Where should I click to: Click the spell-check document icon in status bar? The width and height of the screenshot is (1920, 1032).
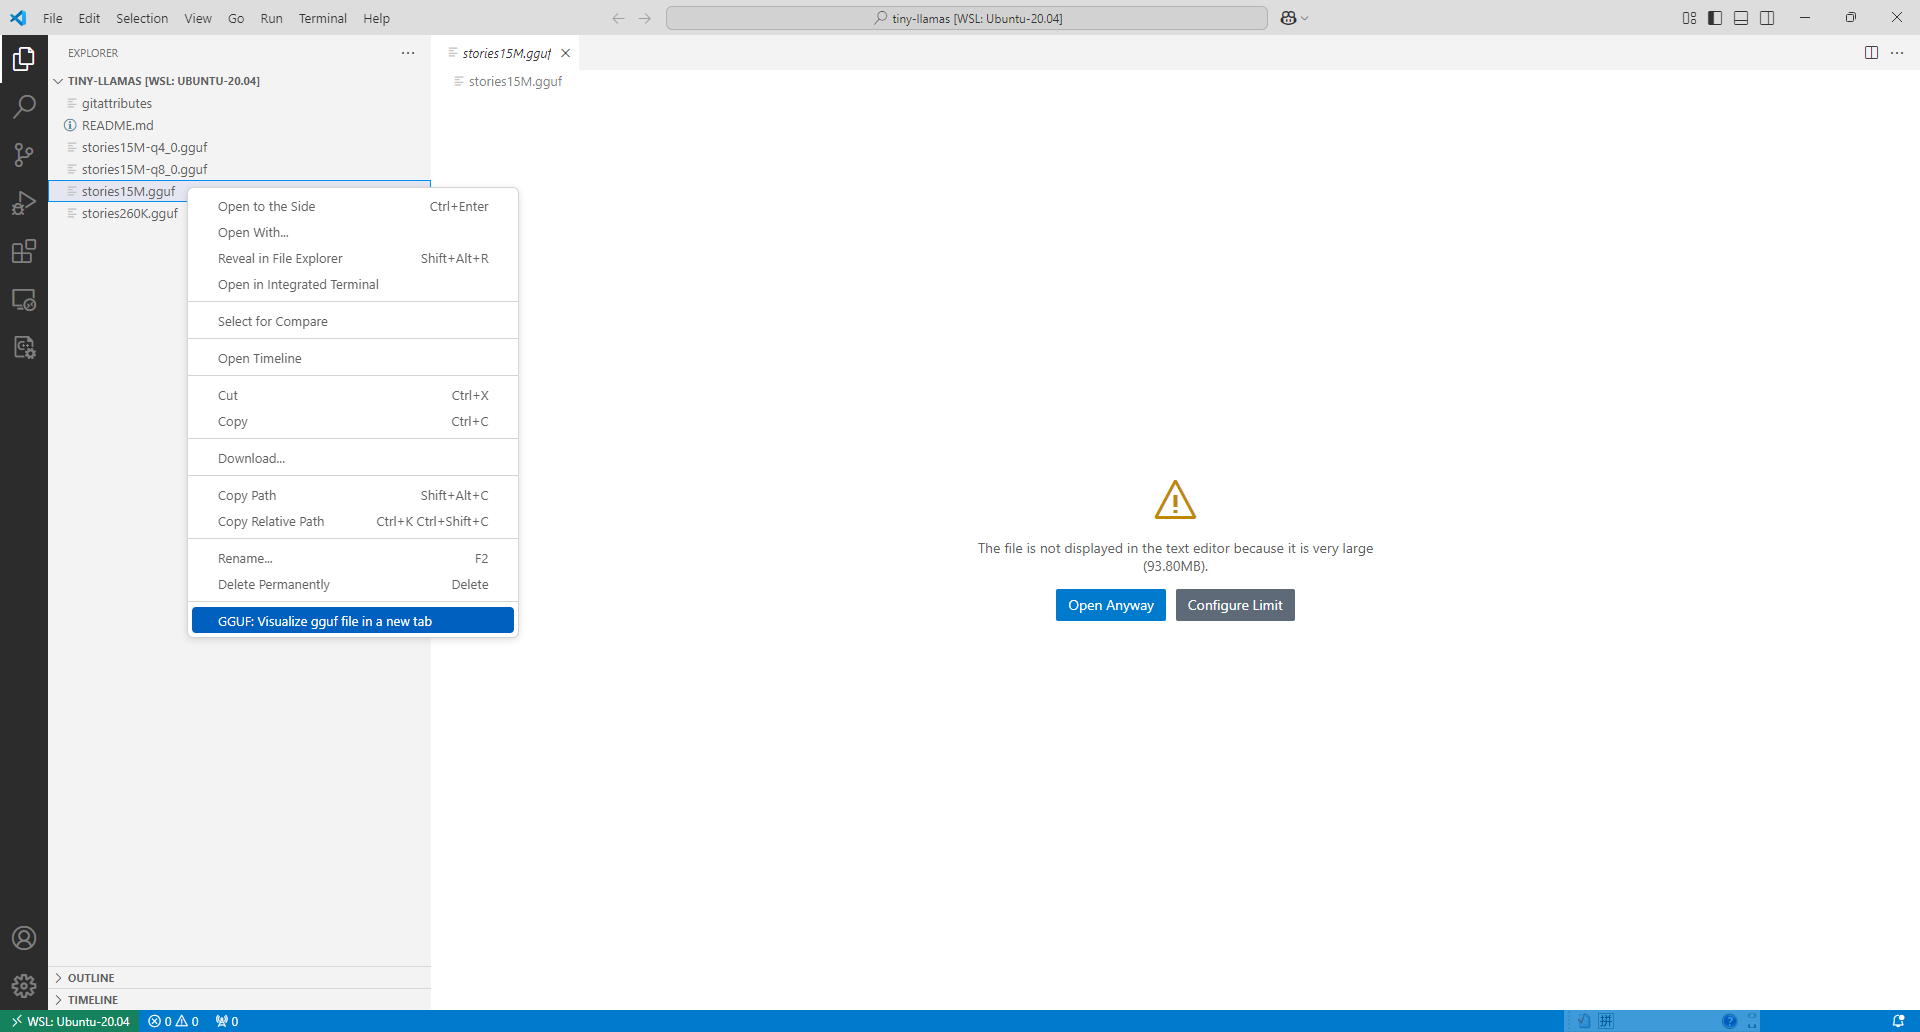[x=1583, y=1021]
